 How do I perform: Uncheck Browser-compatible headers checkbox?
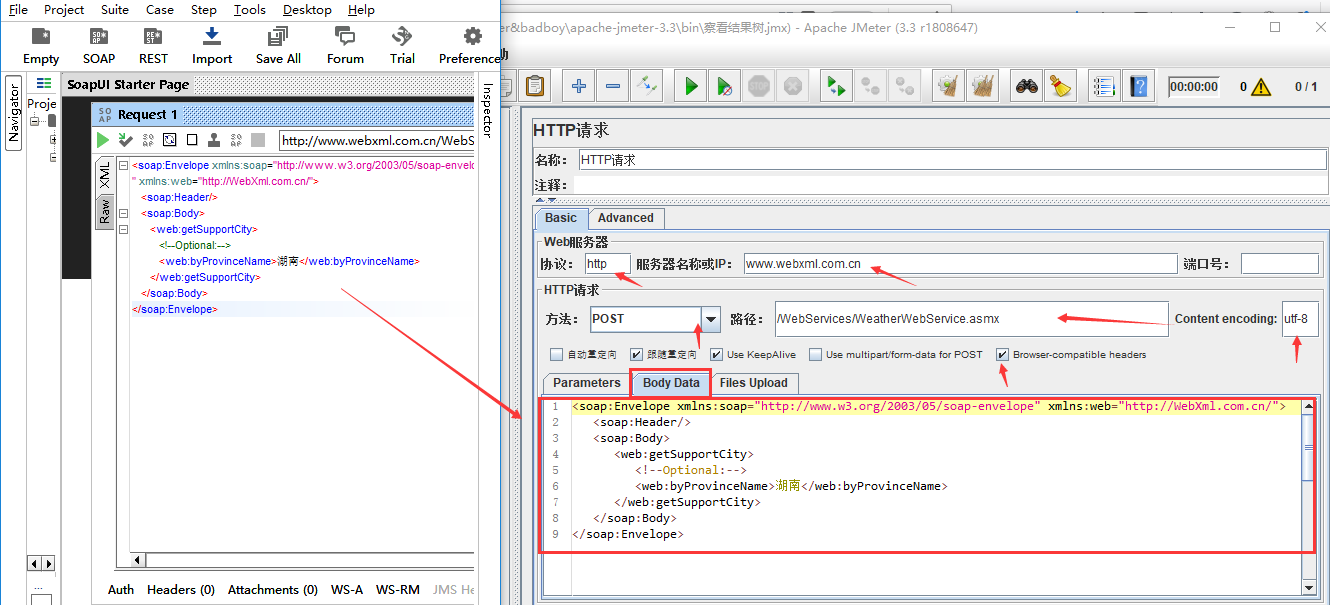1002,355
